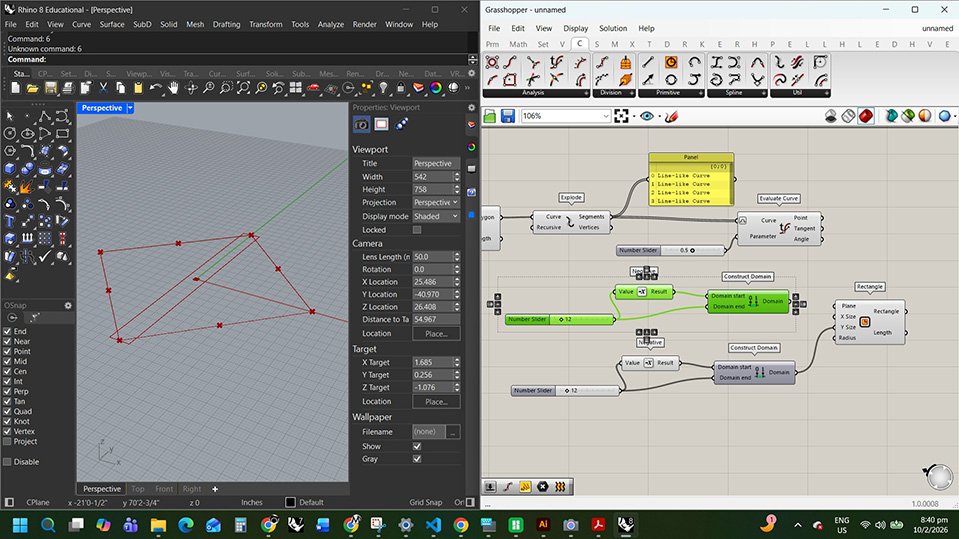Click the wallpaper Filename browse button
959x539 pixels.
click(453, 432)
